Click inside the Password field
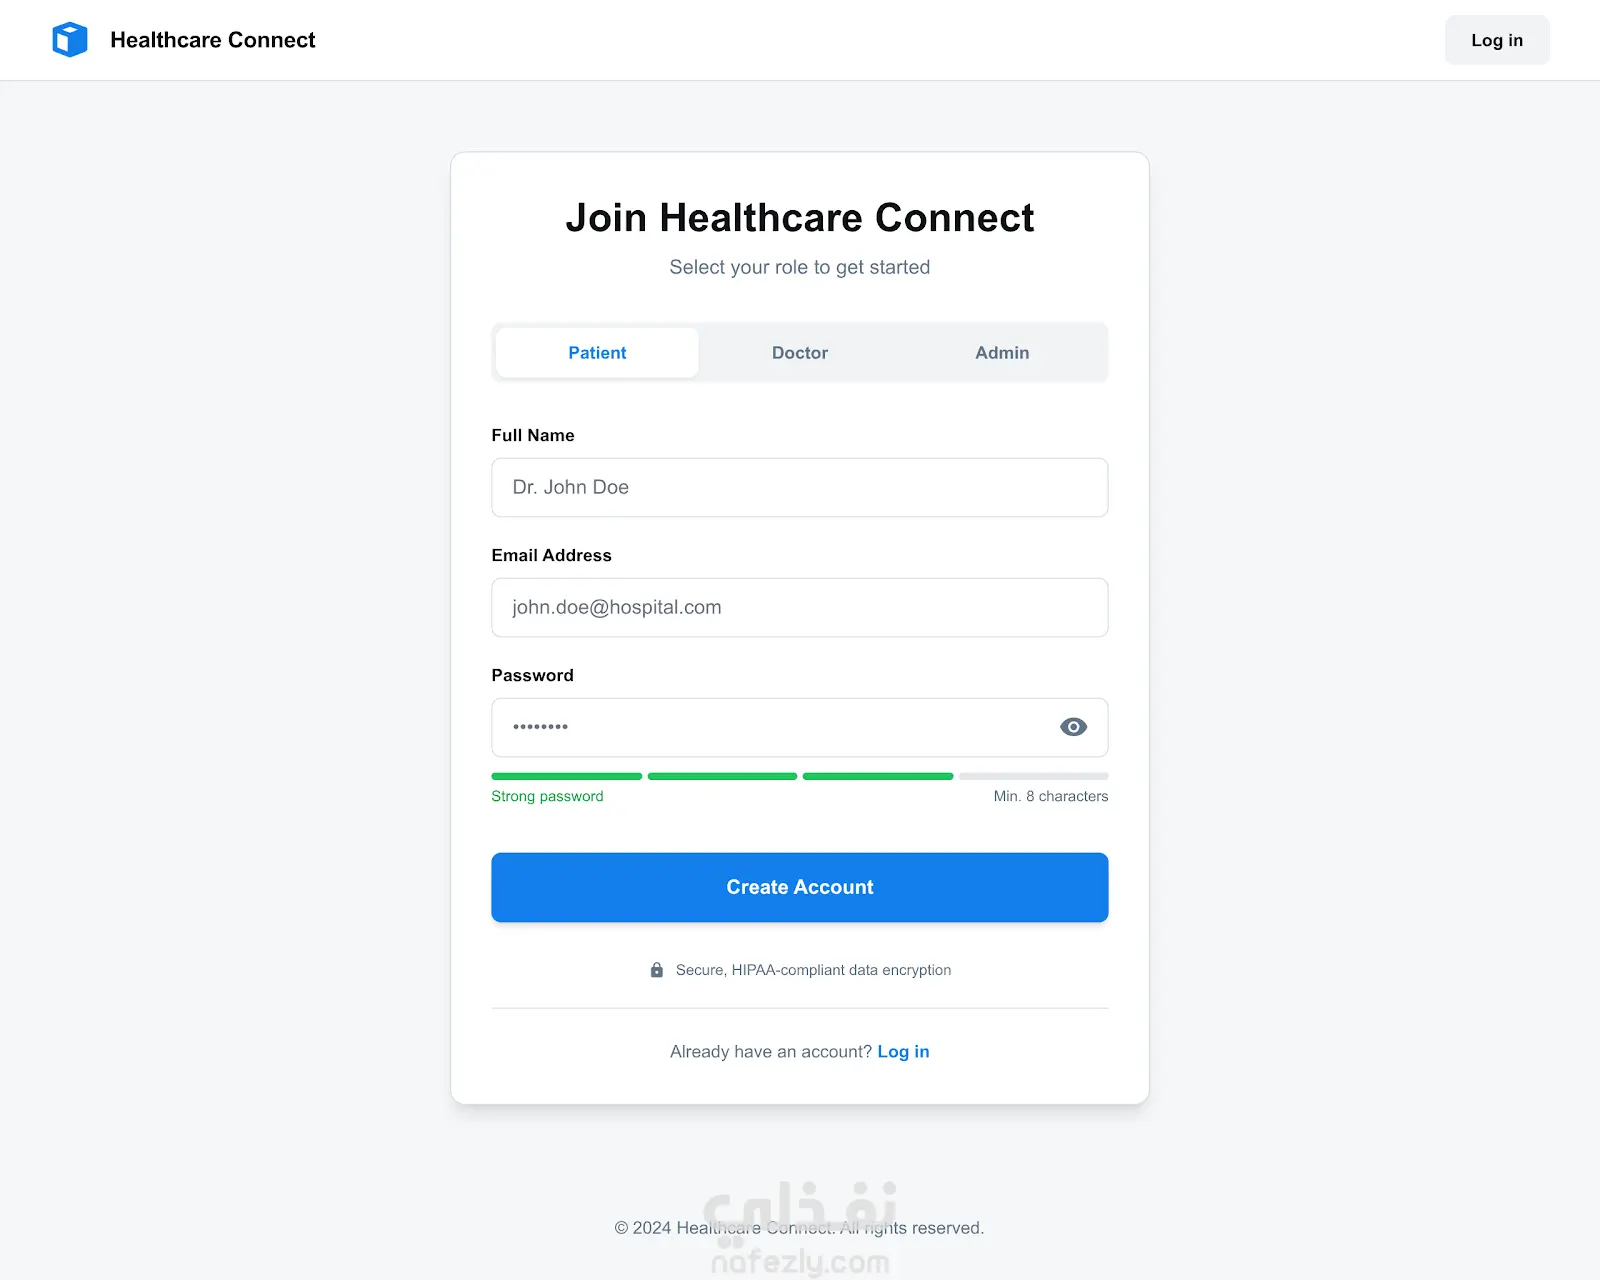 point(770,728)
